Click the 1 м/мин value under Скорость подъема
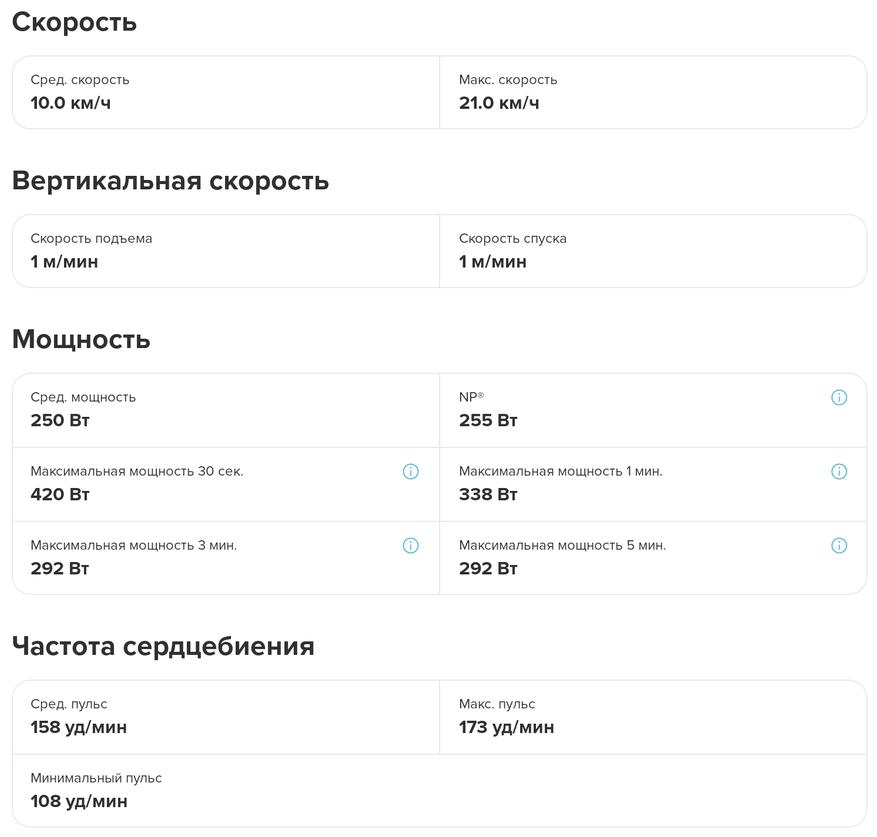The height and width of the screenshot is (837, 877). (x=64, y=262)
